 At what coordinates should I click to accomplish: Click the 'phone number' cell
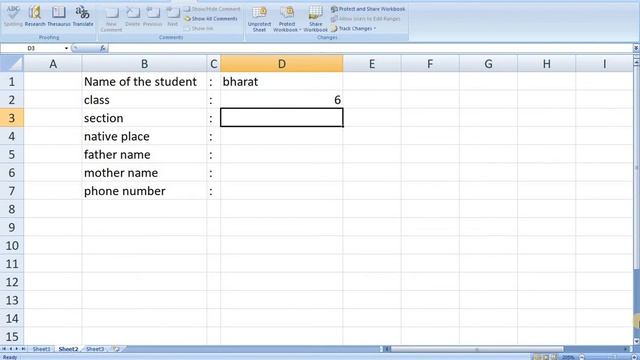pos(144,191)
